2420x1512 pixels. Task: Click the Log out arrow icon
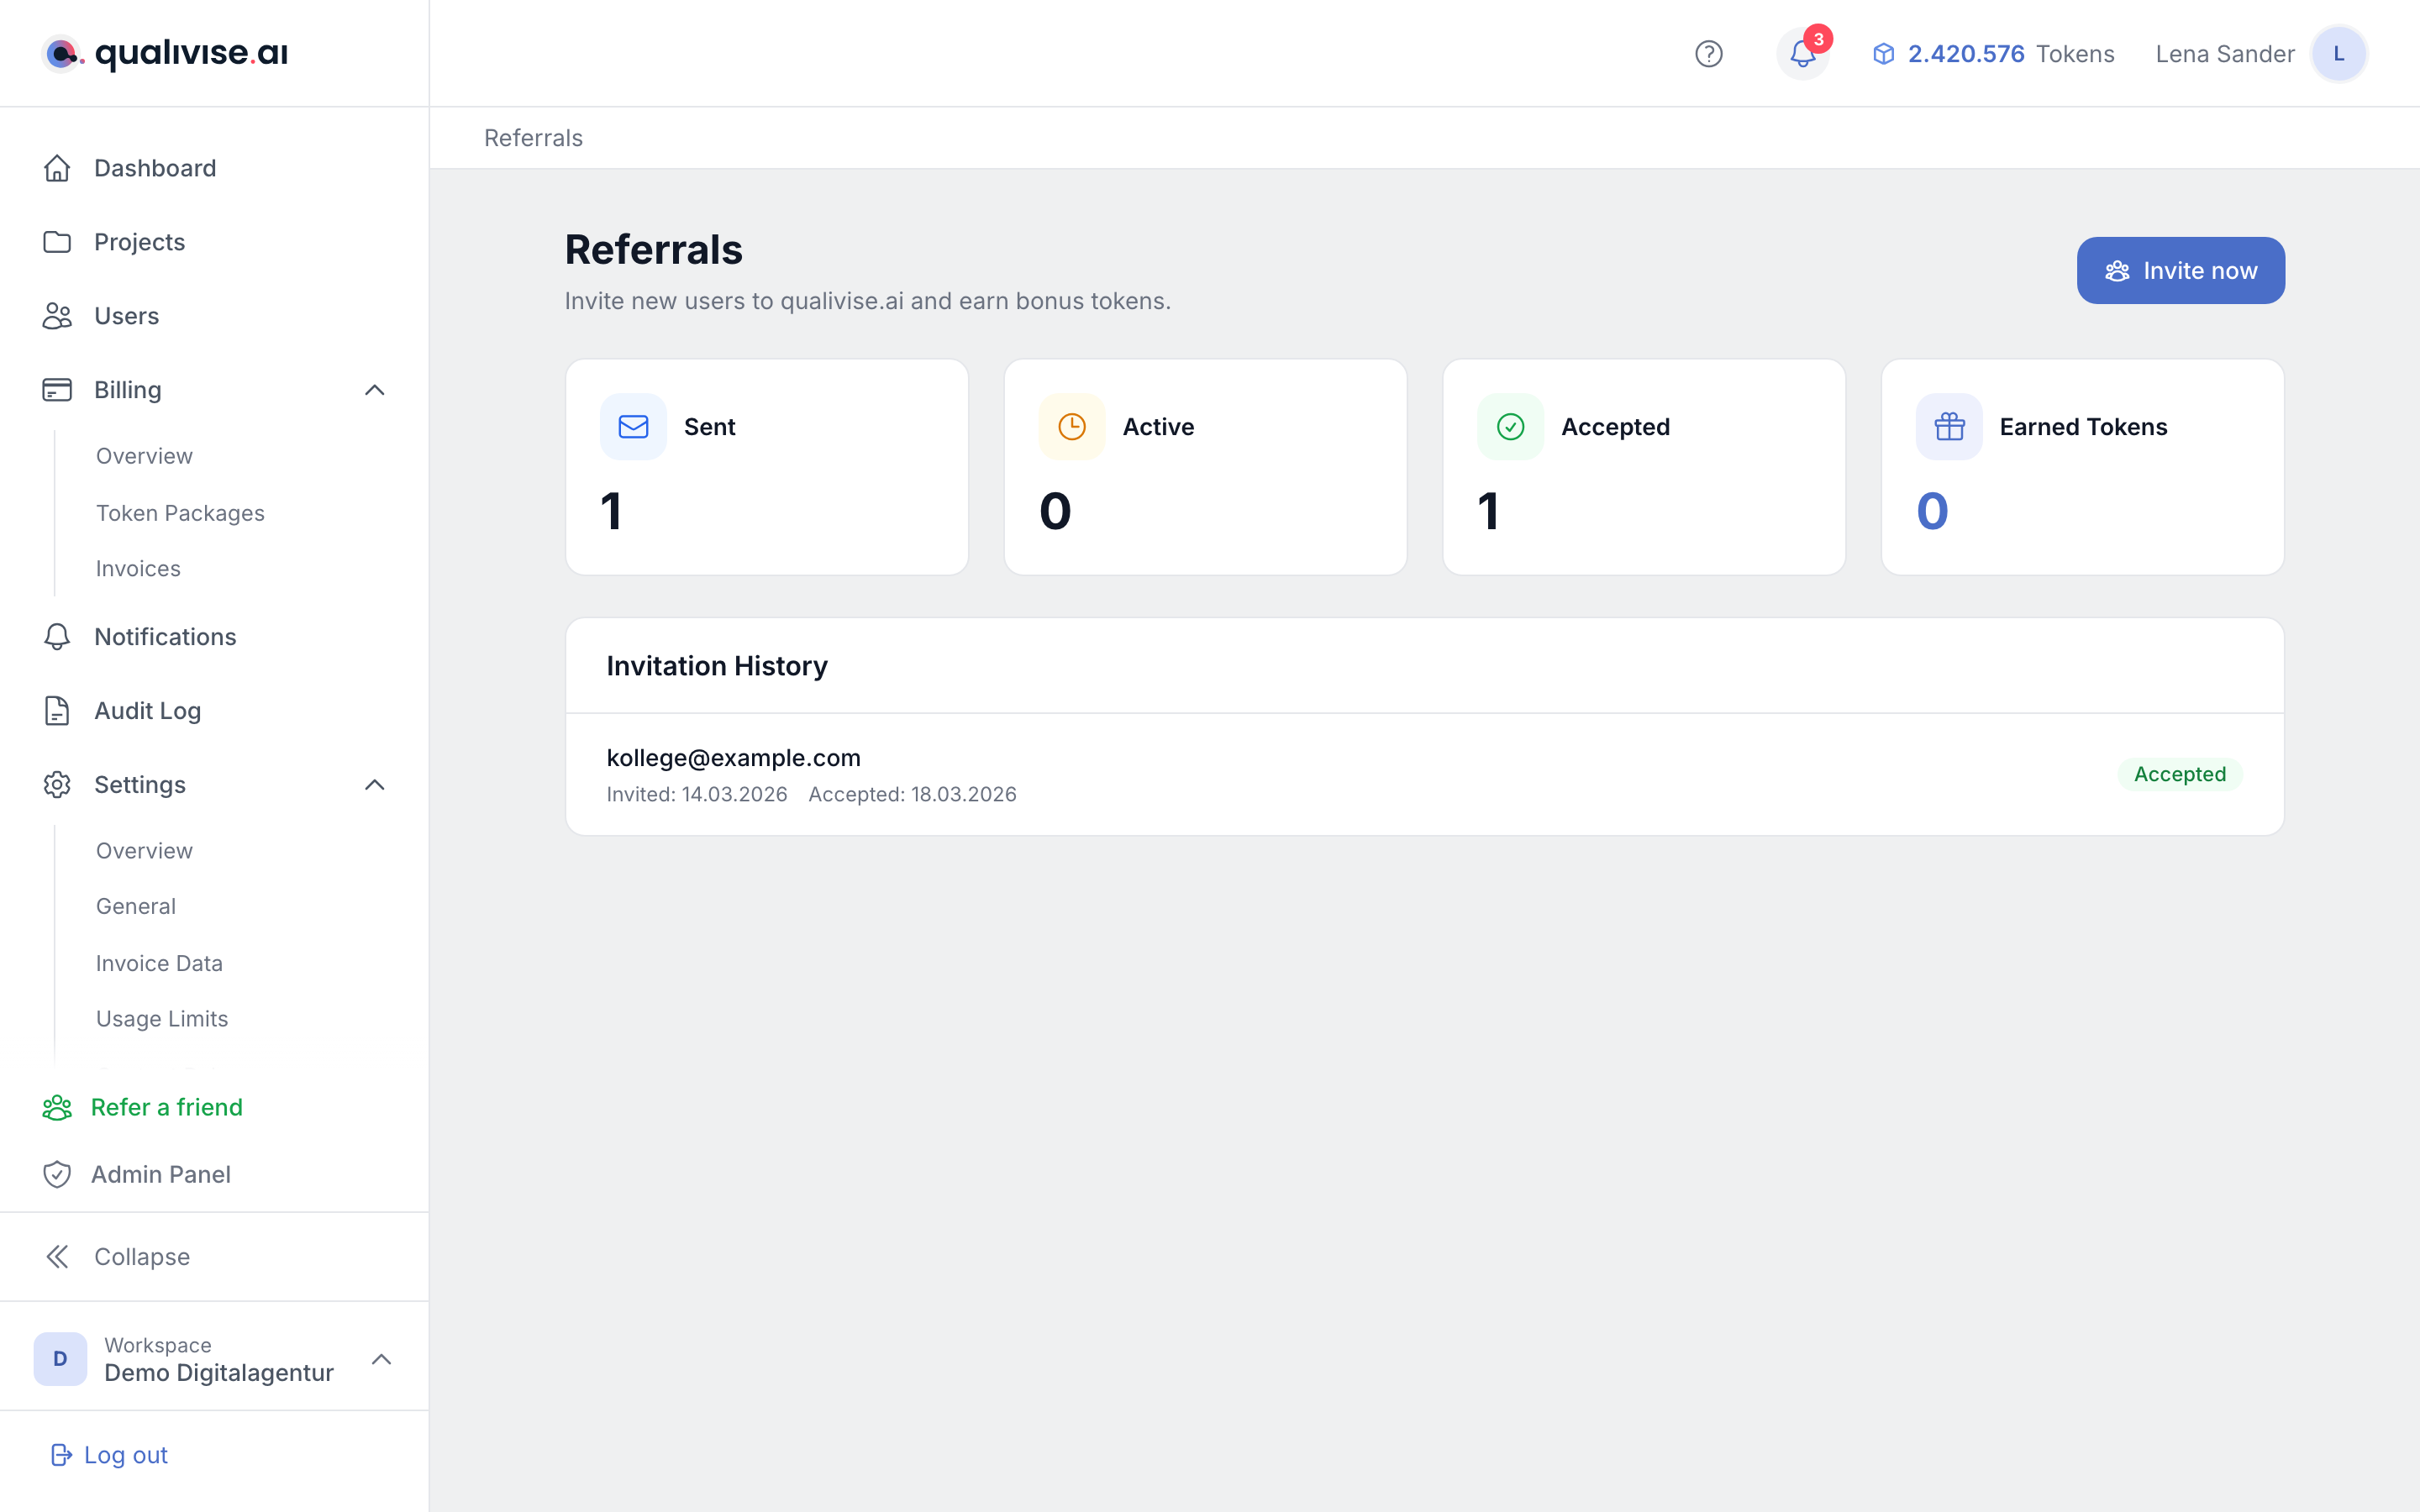pyautogui.click(x=61, y=1455)
